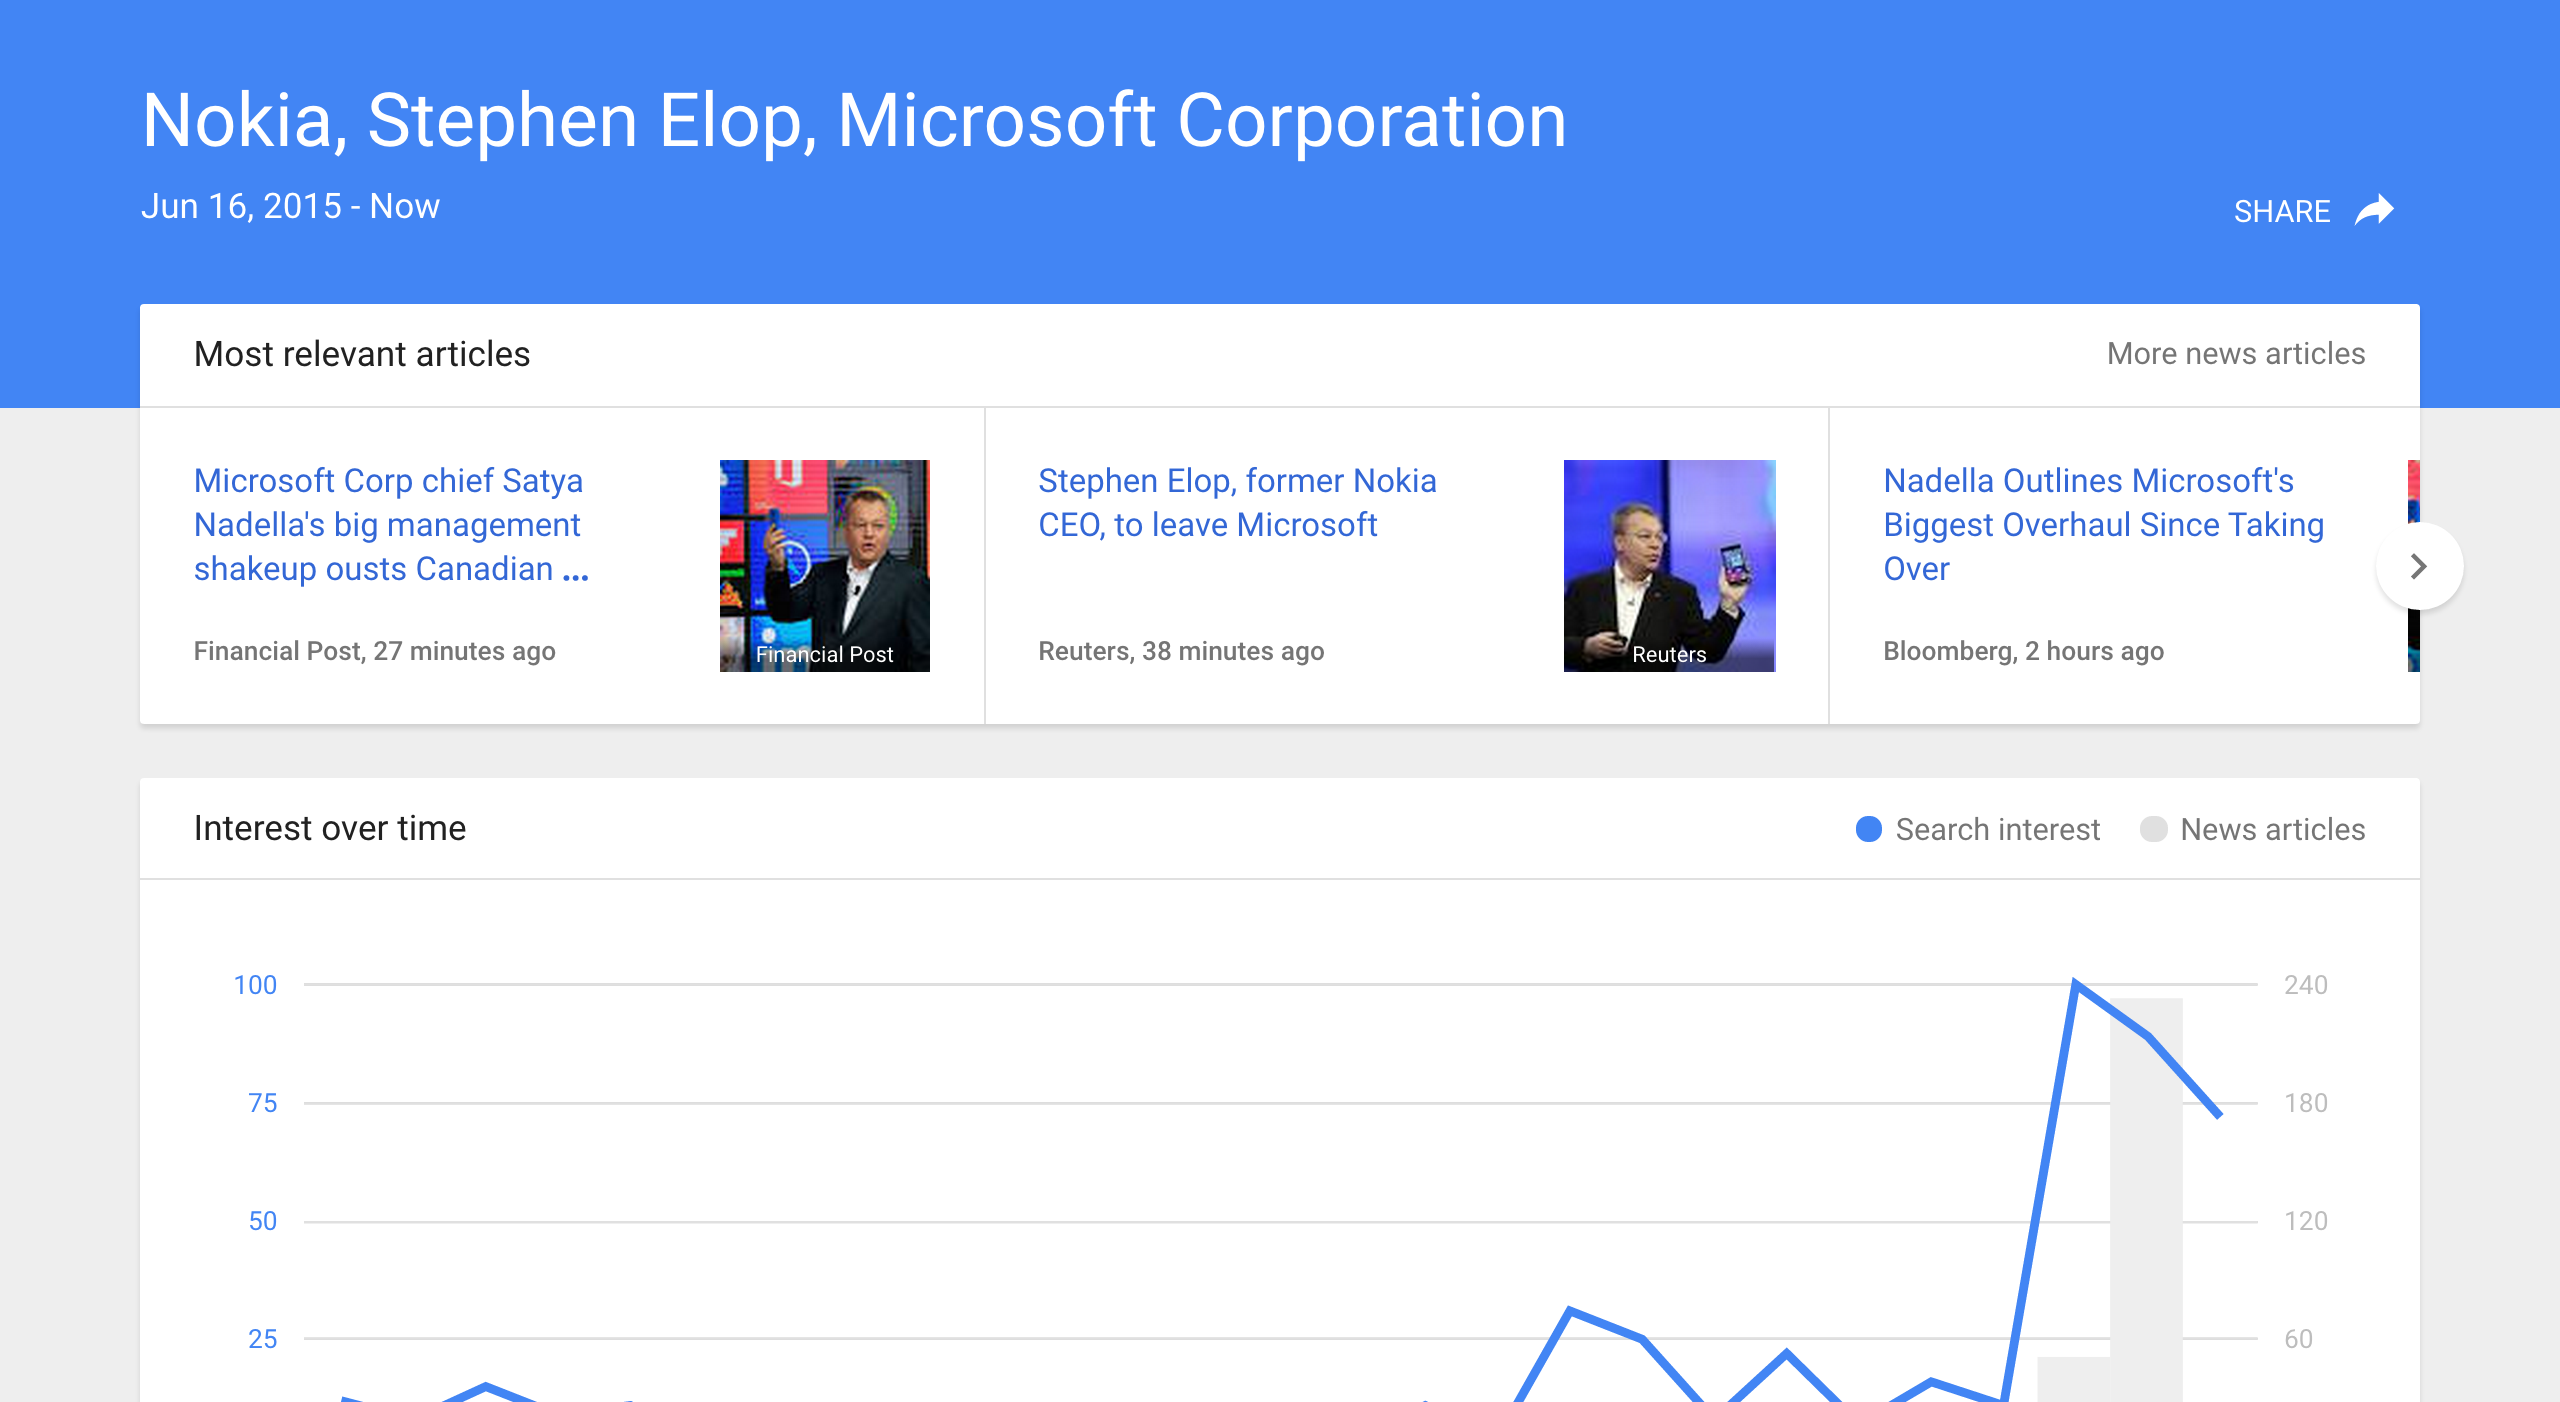
Task: Click the Most relevant articles heading
Action: [362, 354]
